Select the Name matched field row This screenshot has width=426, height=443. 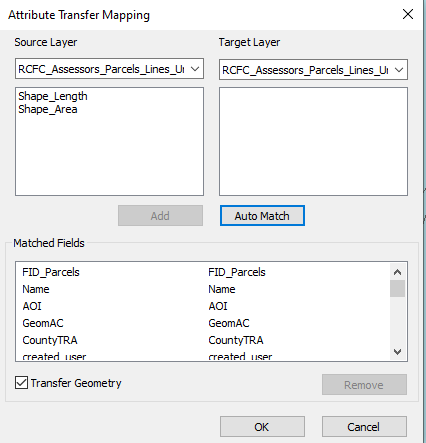pyautogui.click(x=203, y=289)
